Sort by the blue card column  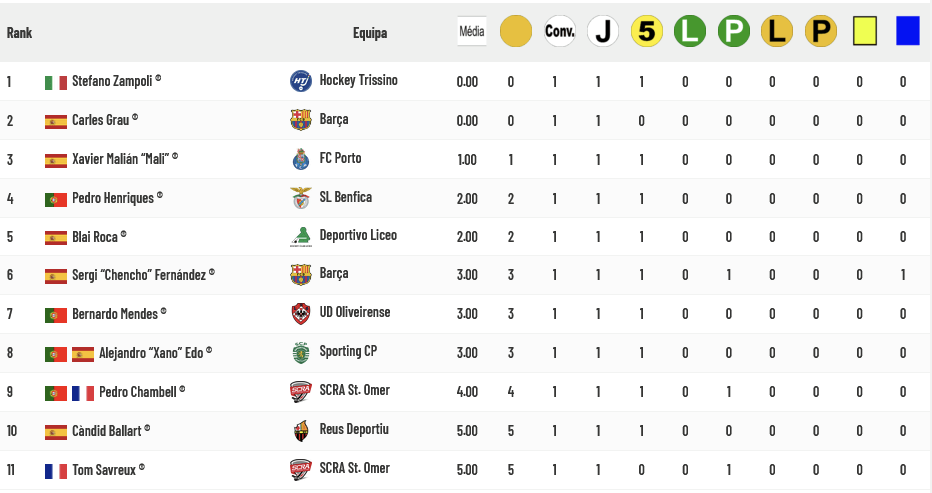(x=907, y=32)
